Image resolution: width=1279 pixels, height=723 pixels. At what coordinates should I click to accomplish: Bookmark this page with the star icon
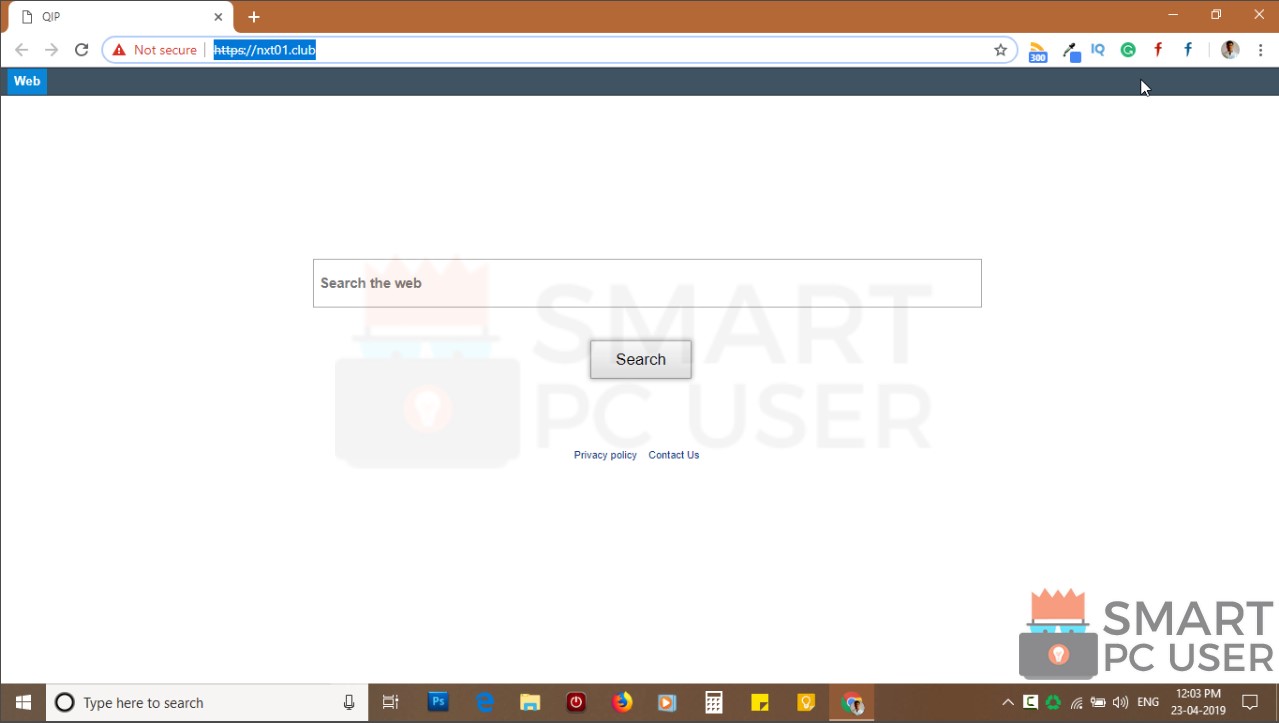[1000, 49]
